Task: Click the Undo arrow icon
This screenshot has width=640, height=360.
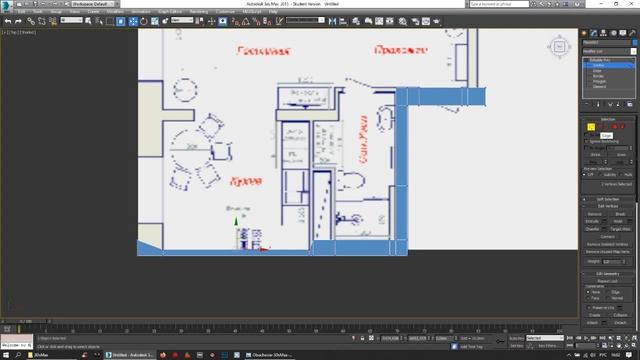Action: 8,21
